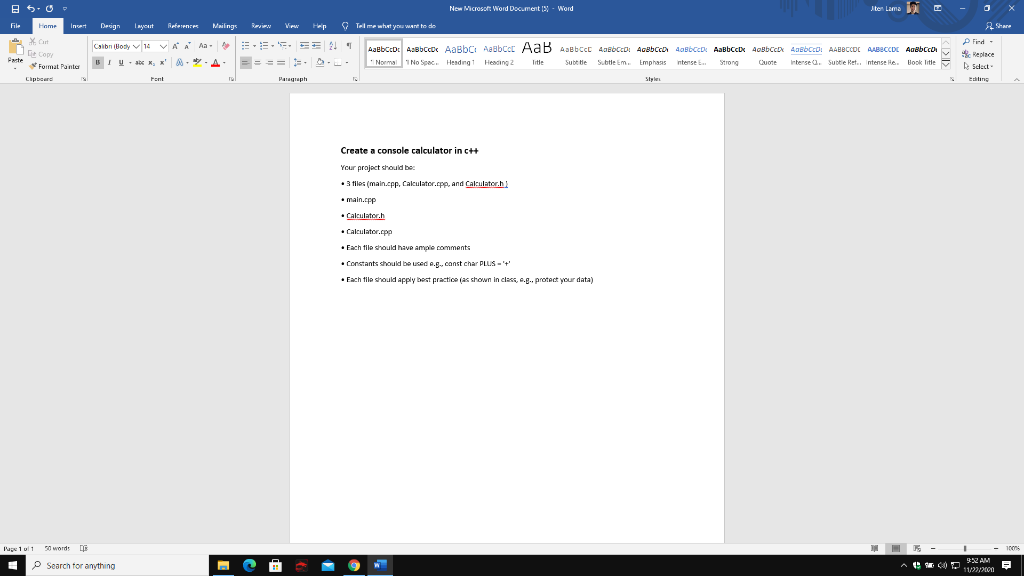Toggle subscript formatting
1024x576 pixels.
point(152,62)
